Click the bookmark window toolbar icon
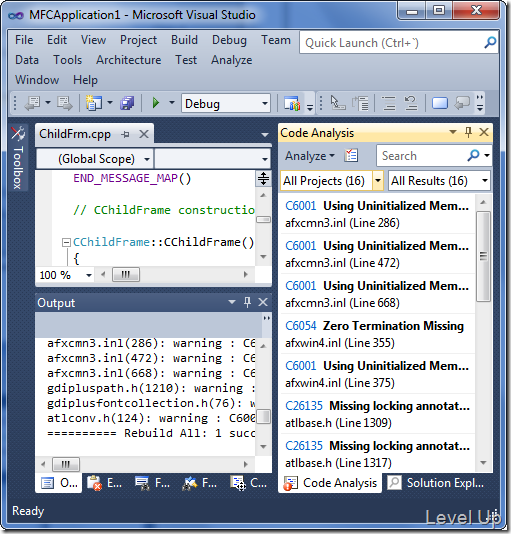511x534 pixels. (439, 103)
